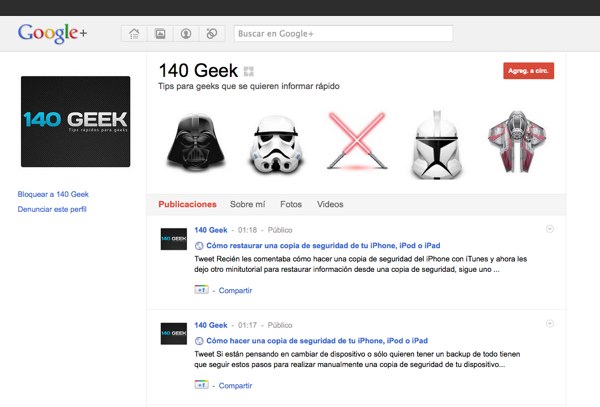Click post text starting Tweet Si están pensando
600x407 pixels.
pos(357,359)
